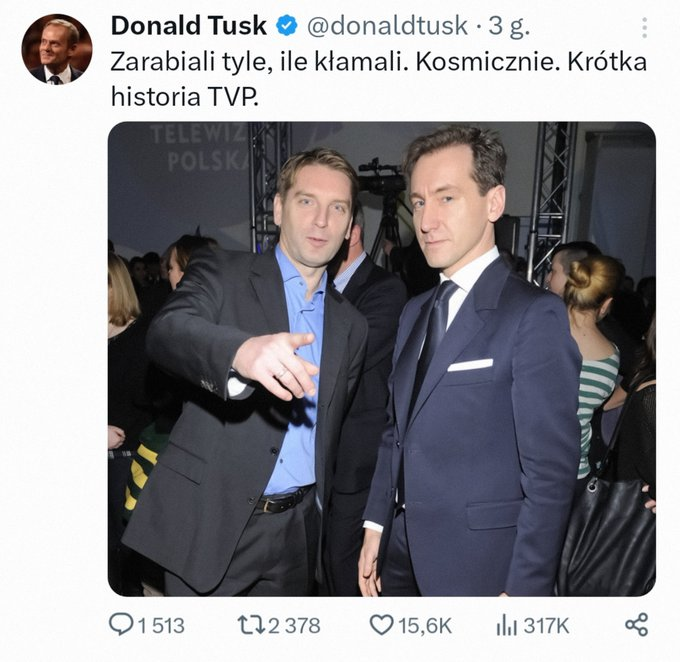680x662 pixels.
Task: Like the tweet with the heart icon
Action: (x=381, y=625)
